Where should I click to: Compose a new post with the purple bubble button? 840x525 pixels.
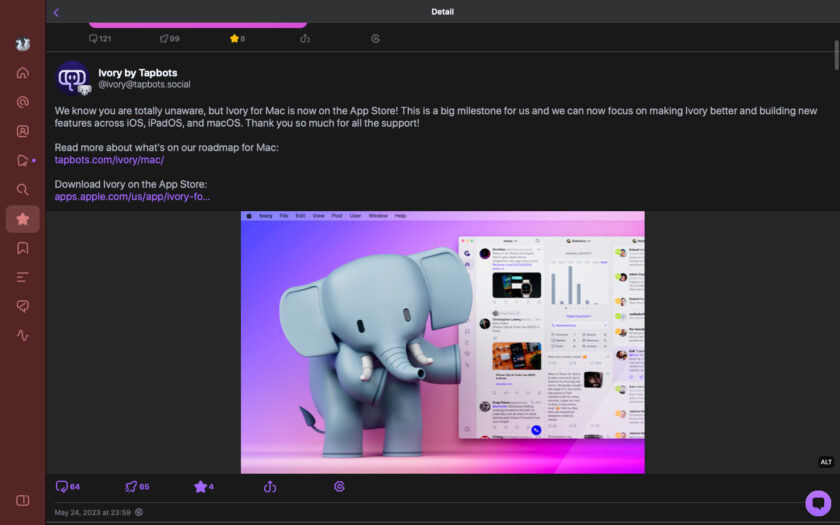[x=818, y=502]
